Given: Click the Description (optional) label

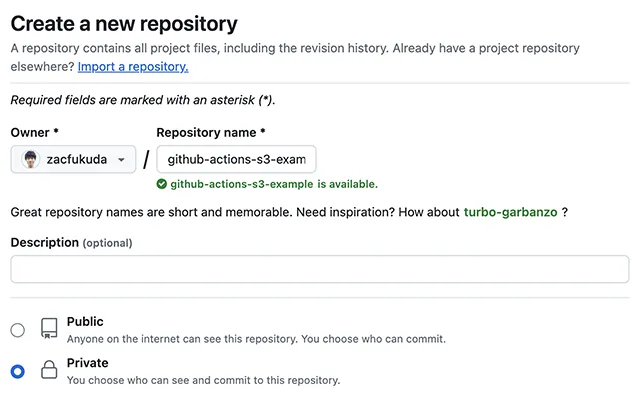Looking at the screenshot, I should 71,243.
